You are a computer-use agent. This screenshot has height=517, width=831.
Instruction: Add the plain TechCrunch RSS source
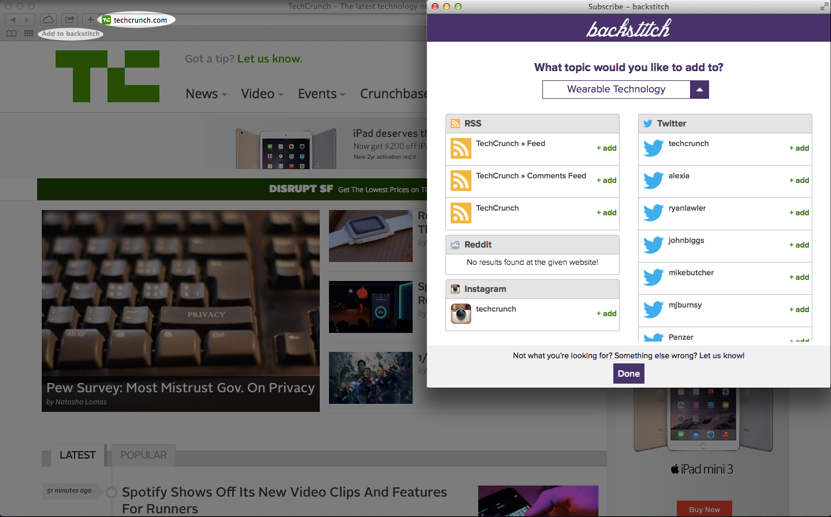[x=606, y=213]
